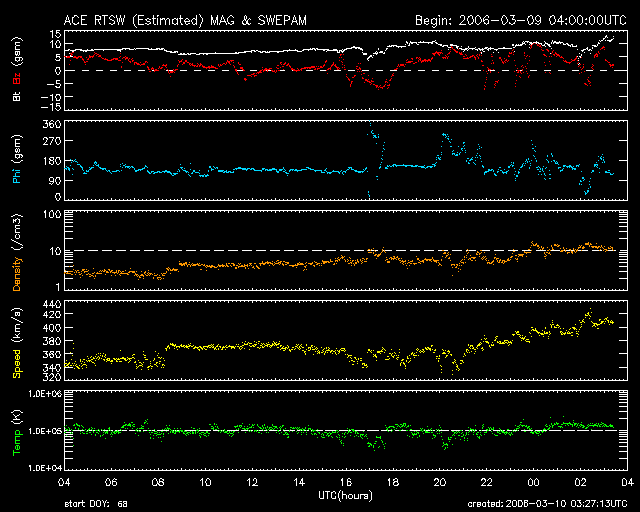Click the 'UTC(hours)' x-axis label
The image size is (640, 512).
[345, 496]
